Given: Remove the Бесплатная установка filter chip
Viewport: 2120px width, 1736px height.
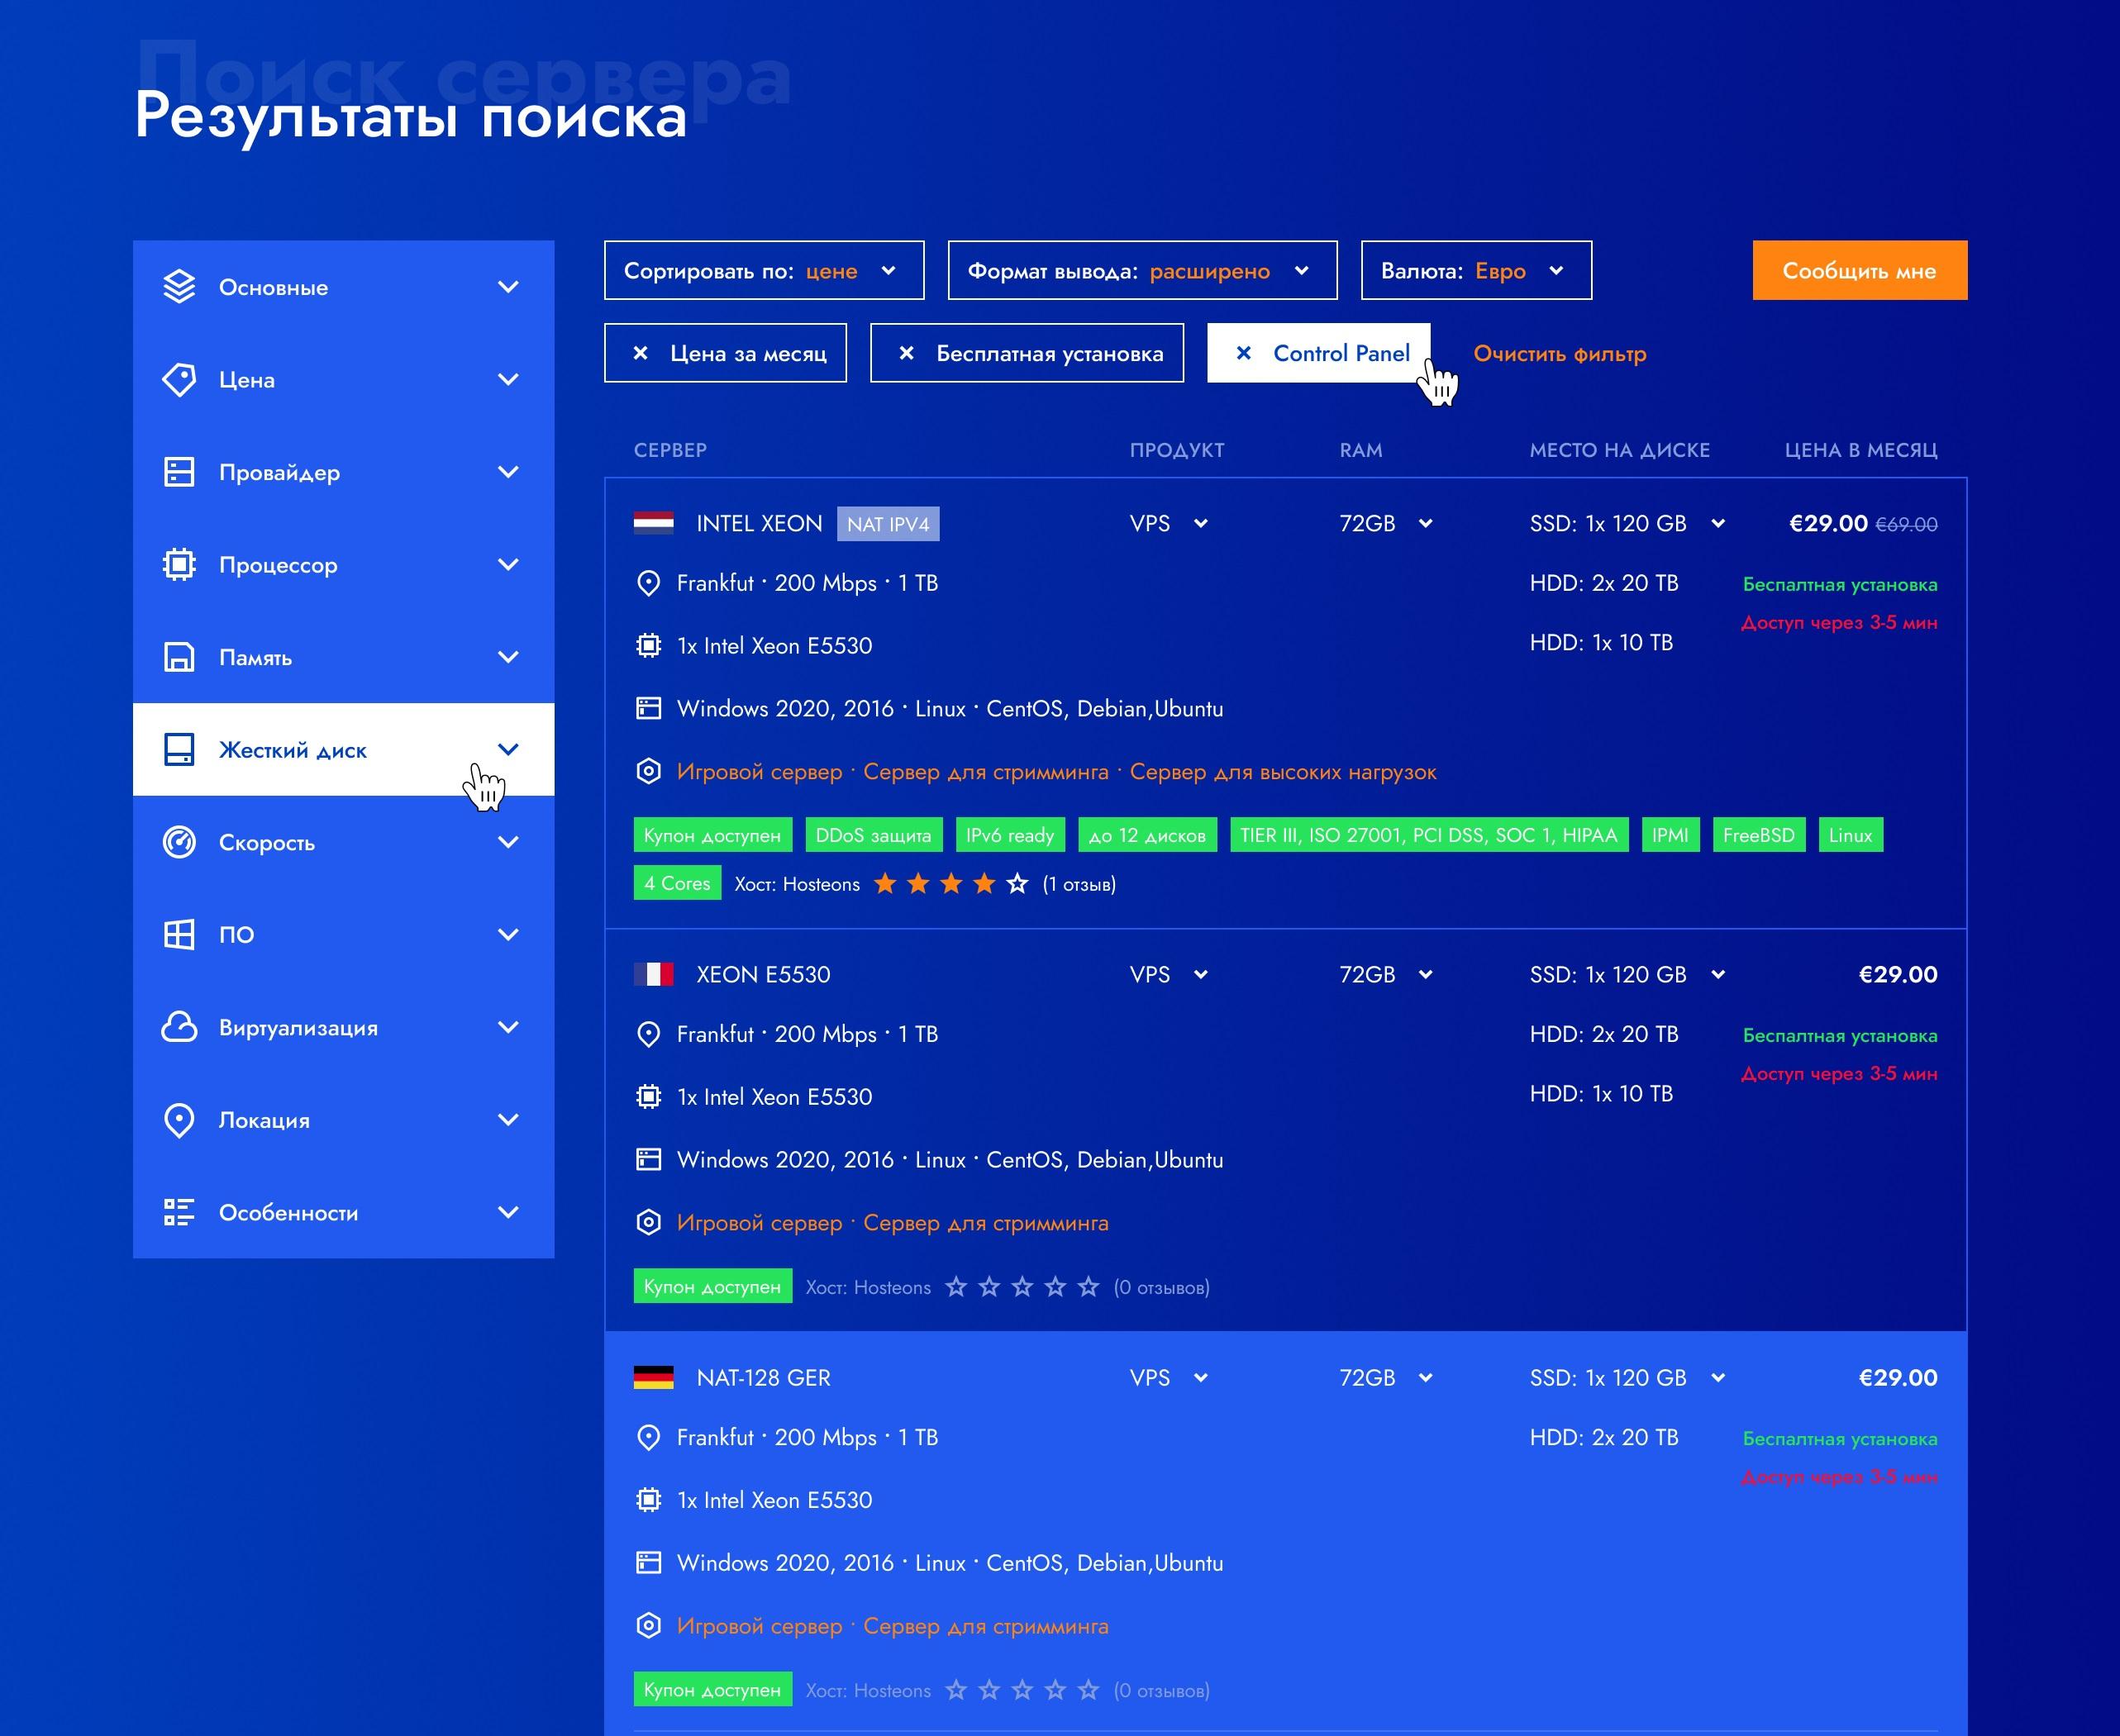Looking at the screenshot, I should [907, 353].
